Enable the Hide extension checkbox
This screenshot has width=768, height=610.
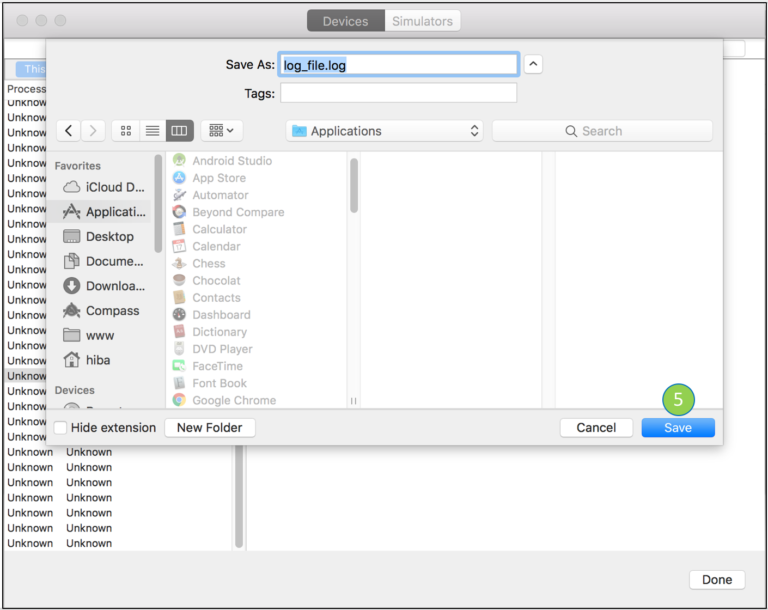(61, 428)
